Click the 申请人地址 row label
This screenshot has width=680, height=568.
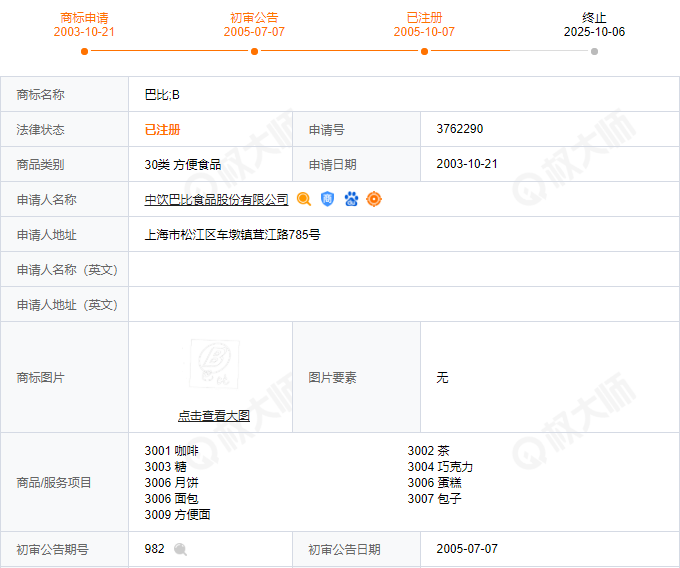[46, 235]
